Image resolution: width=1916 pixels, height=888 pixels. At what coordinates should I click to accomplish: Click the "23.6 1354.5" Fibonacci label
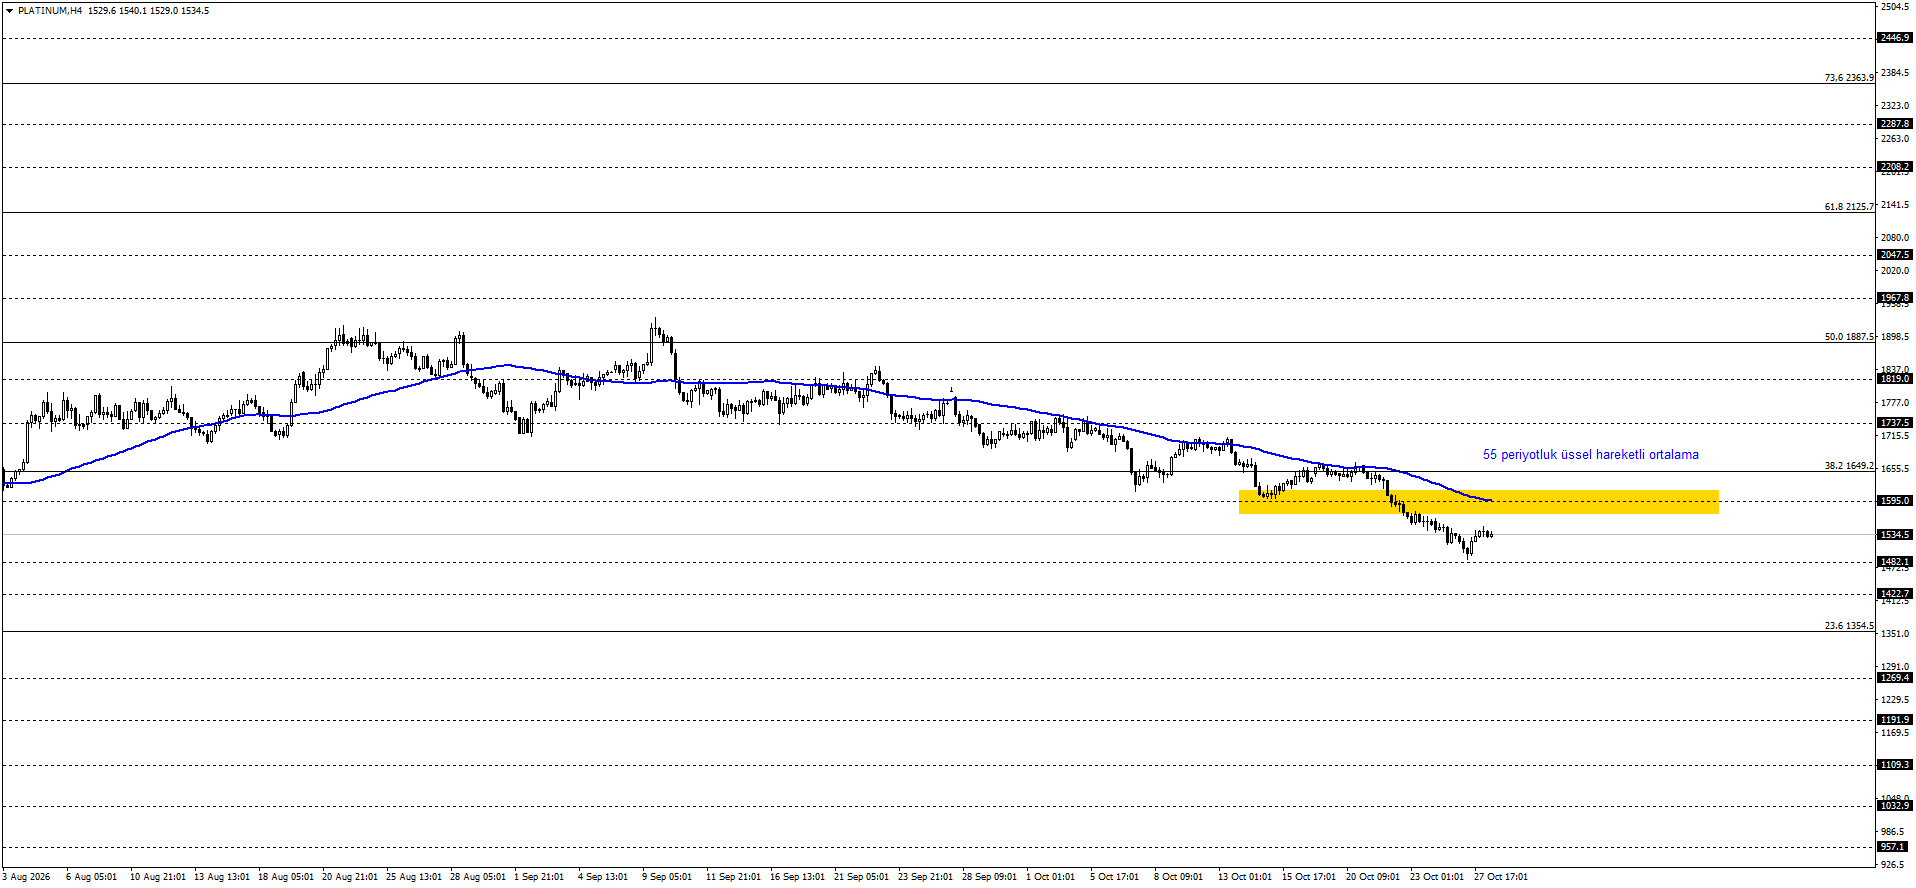coord(1849,626)
